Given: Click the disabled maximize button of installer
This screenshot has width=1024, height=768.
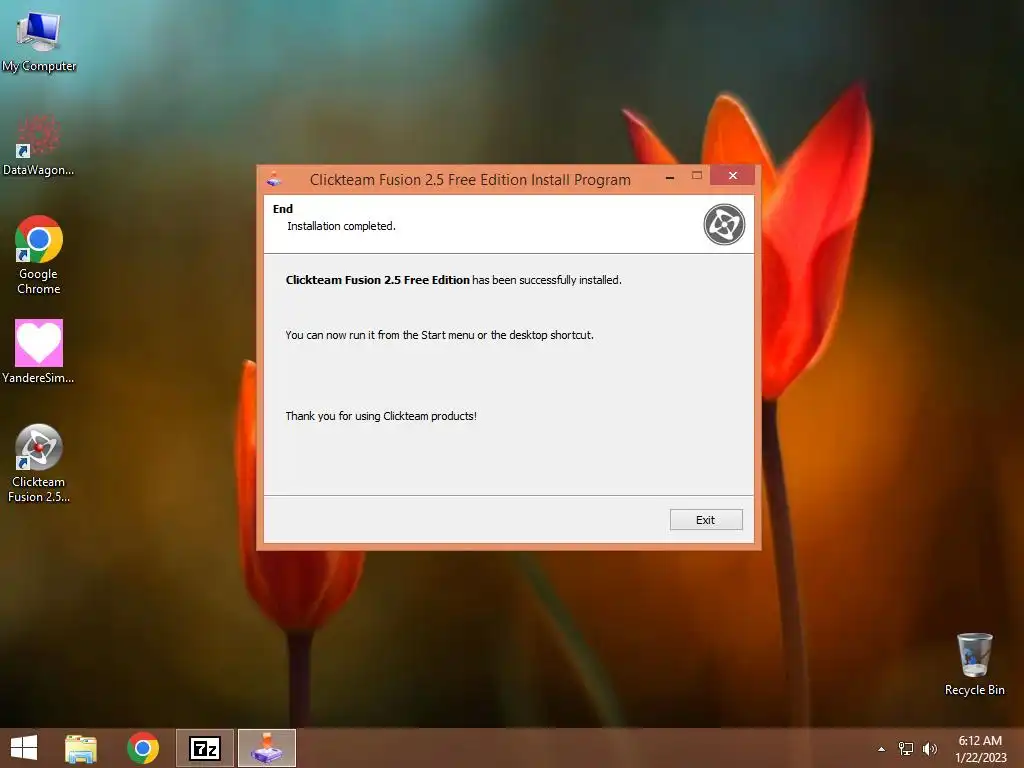Looking at the screenshot, I should pos(697,176).
